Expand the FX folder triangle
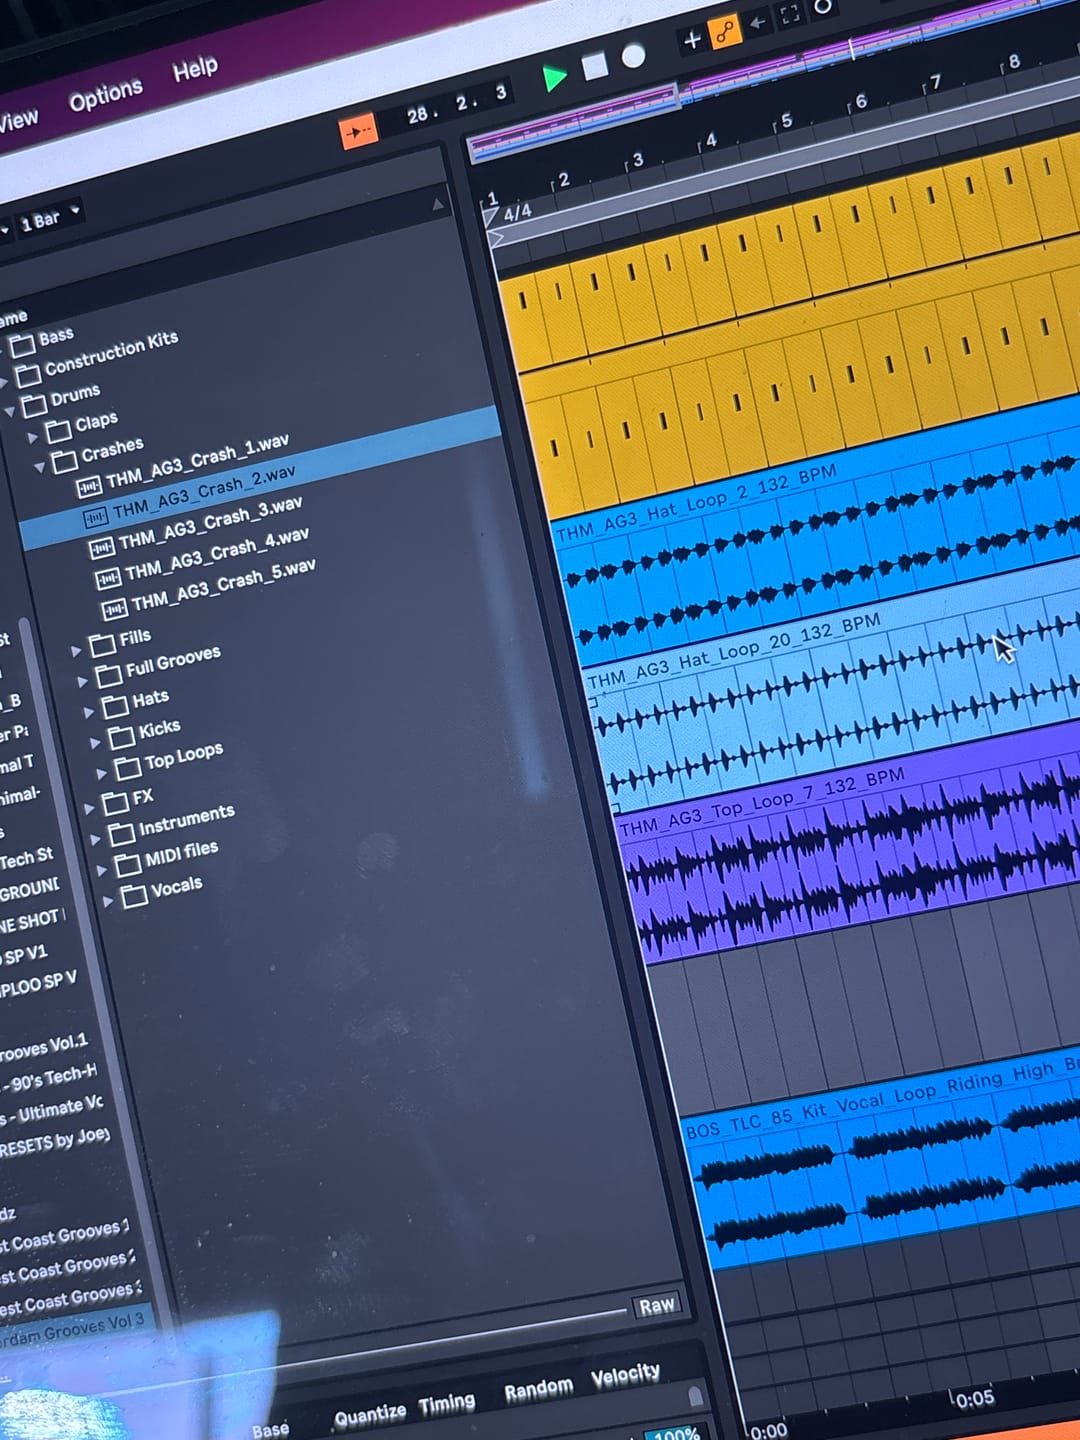 89,807
